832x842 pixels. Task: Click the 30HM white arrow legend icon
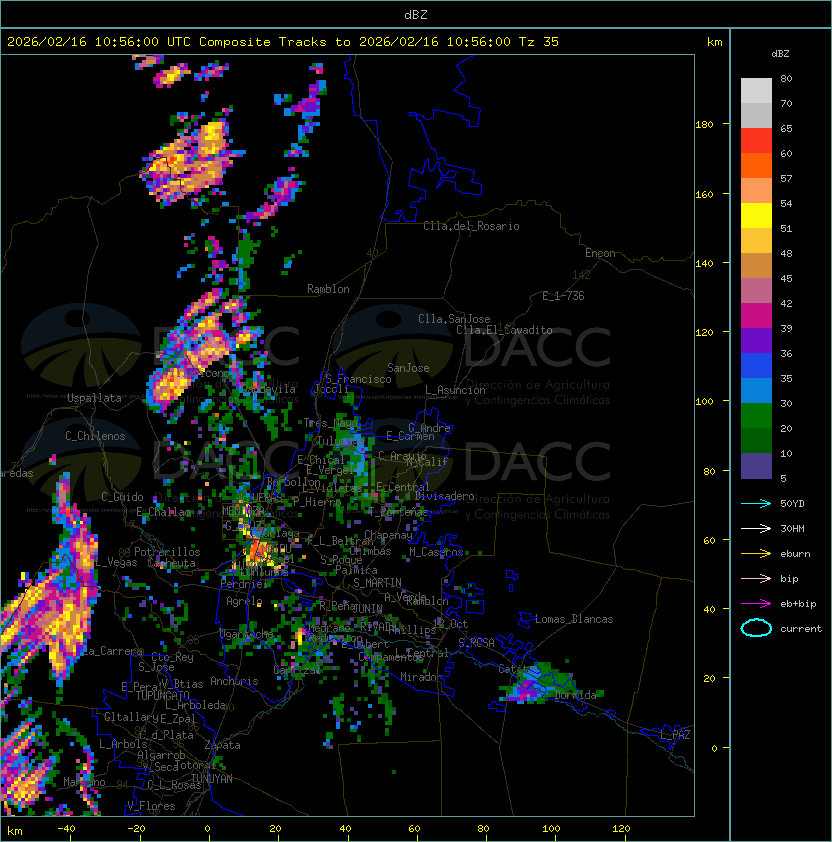756,528
